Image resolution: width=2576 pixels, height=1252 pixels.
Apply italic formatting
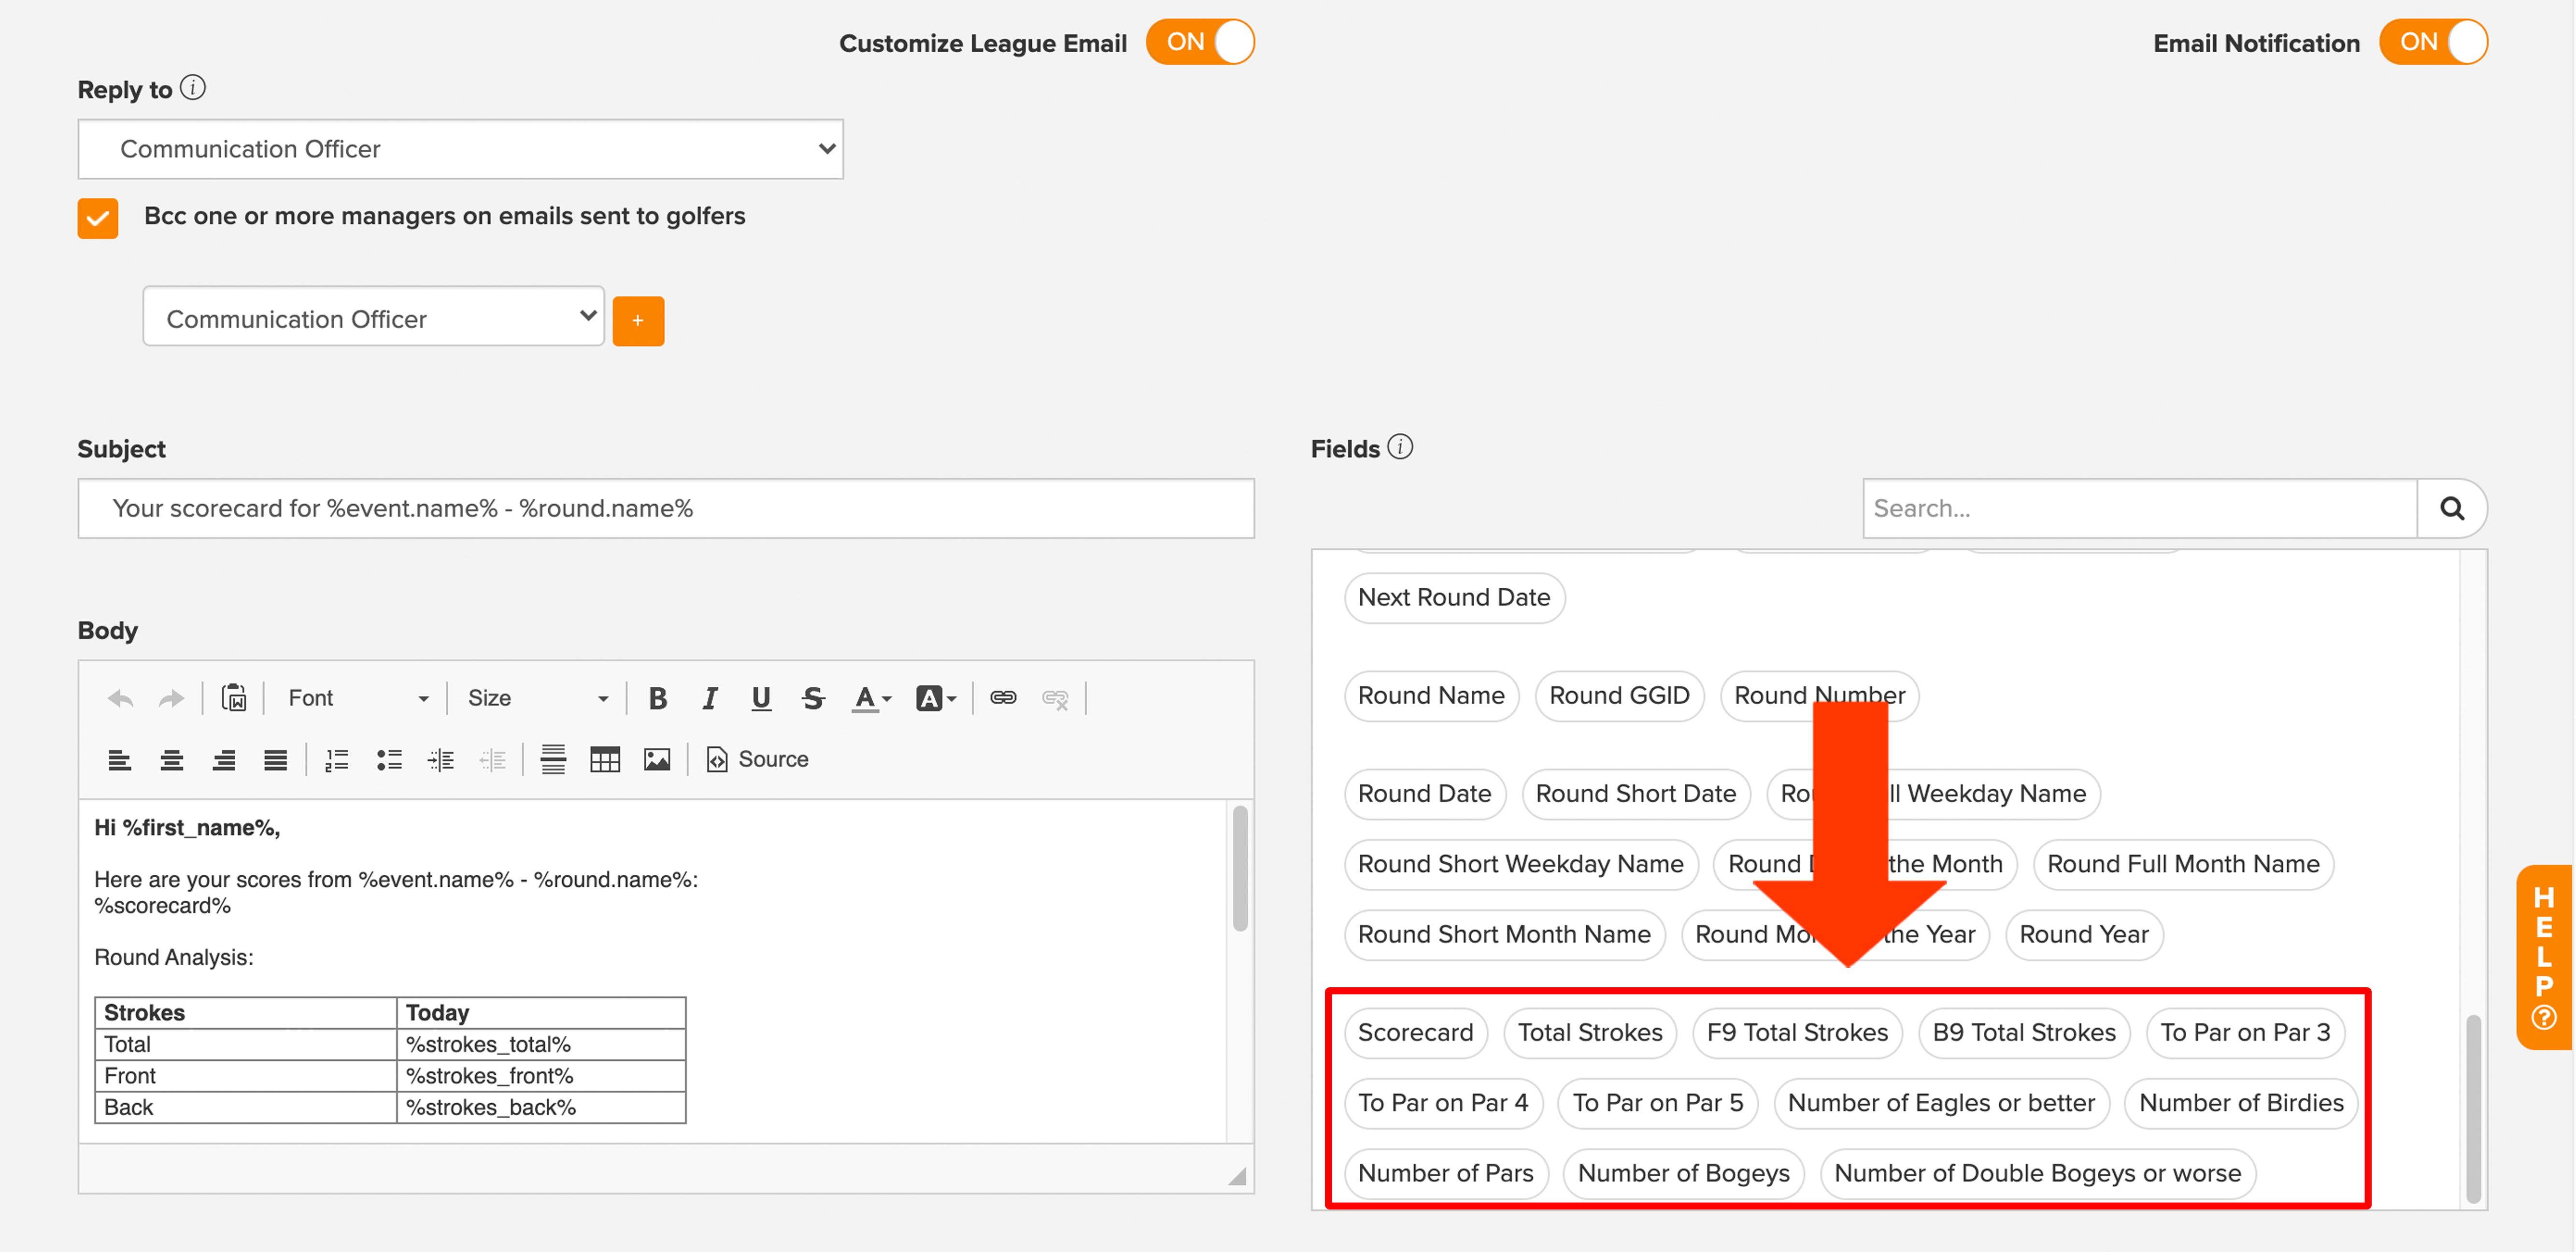[x=709, y=698]
